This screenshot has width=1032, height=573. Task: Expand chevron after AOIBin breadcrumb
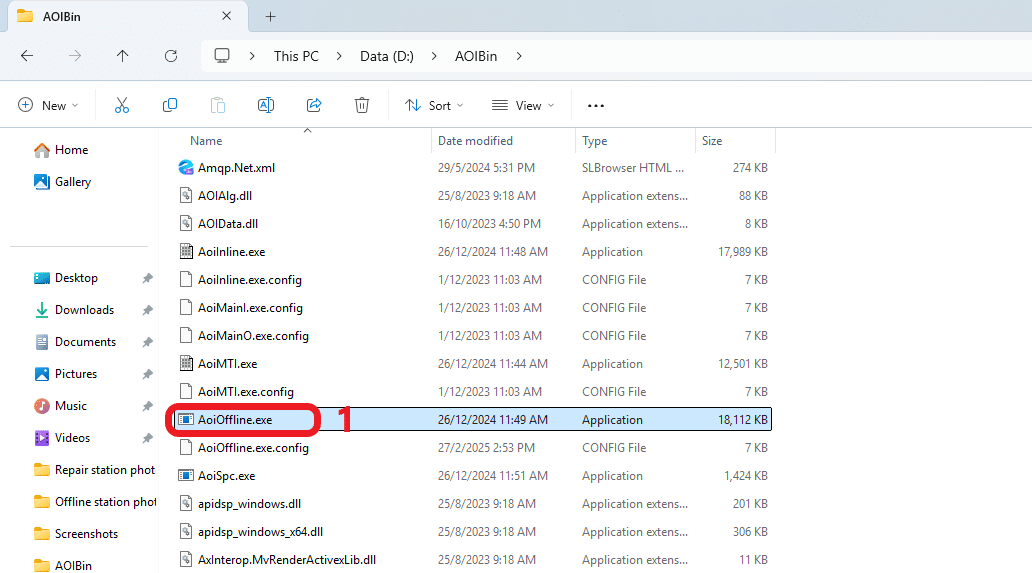click(519, 56)
